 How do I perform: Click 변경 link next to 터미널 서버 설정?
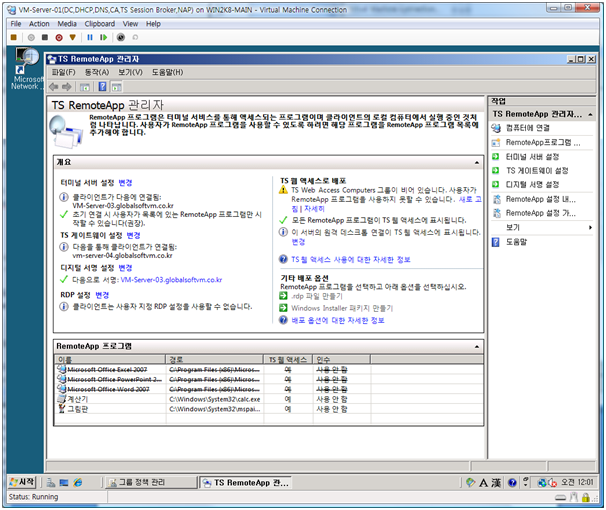click(x=125, y=183)
